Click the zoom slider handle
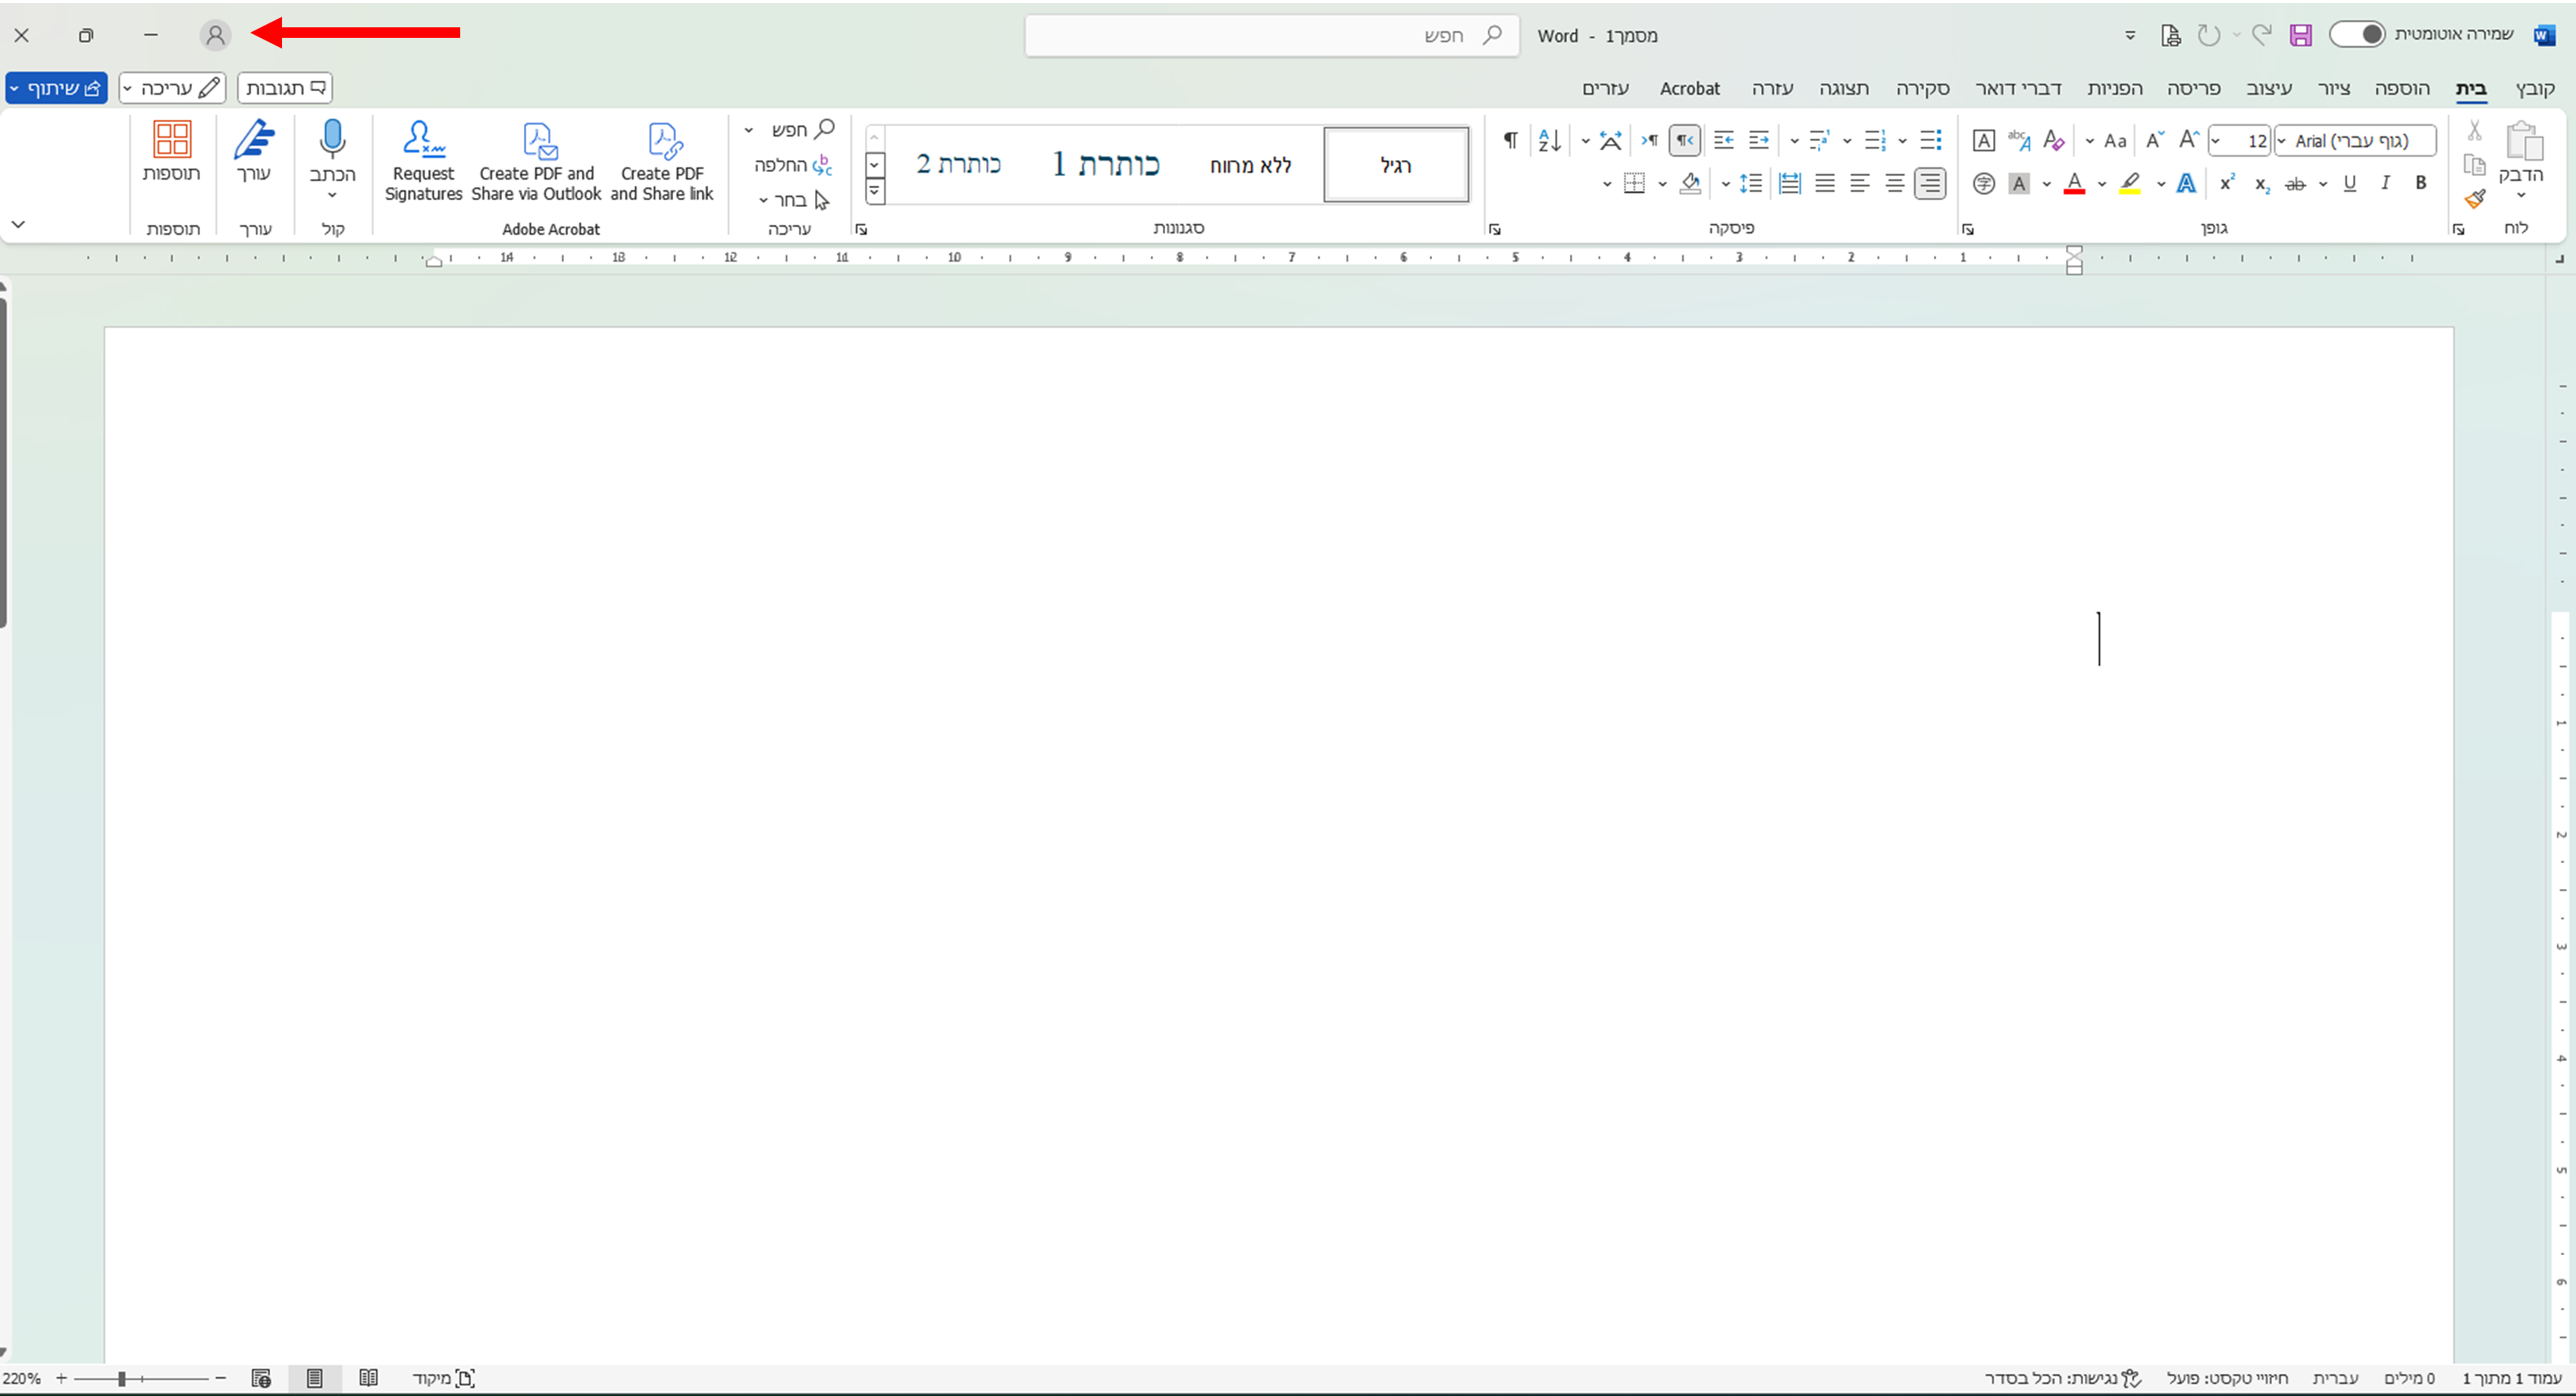The height and width of the screenshot is (1396, 2576). [122, 1379]
